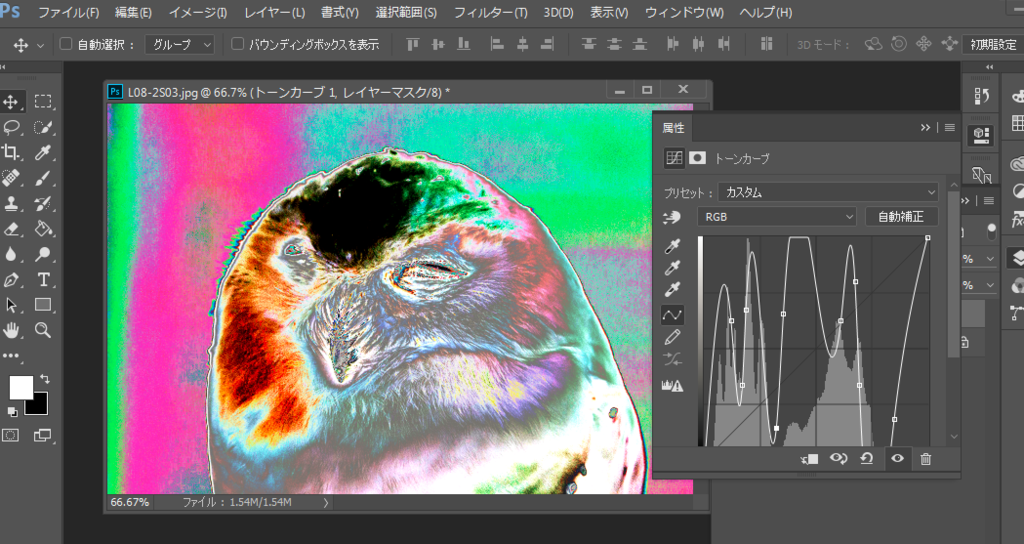
Task: Select the Dodge tool
Action: click(43, 254)
